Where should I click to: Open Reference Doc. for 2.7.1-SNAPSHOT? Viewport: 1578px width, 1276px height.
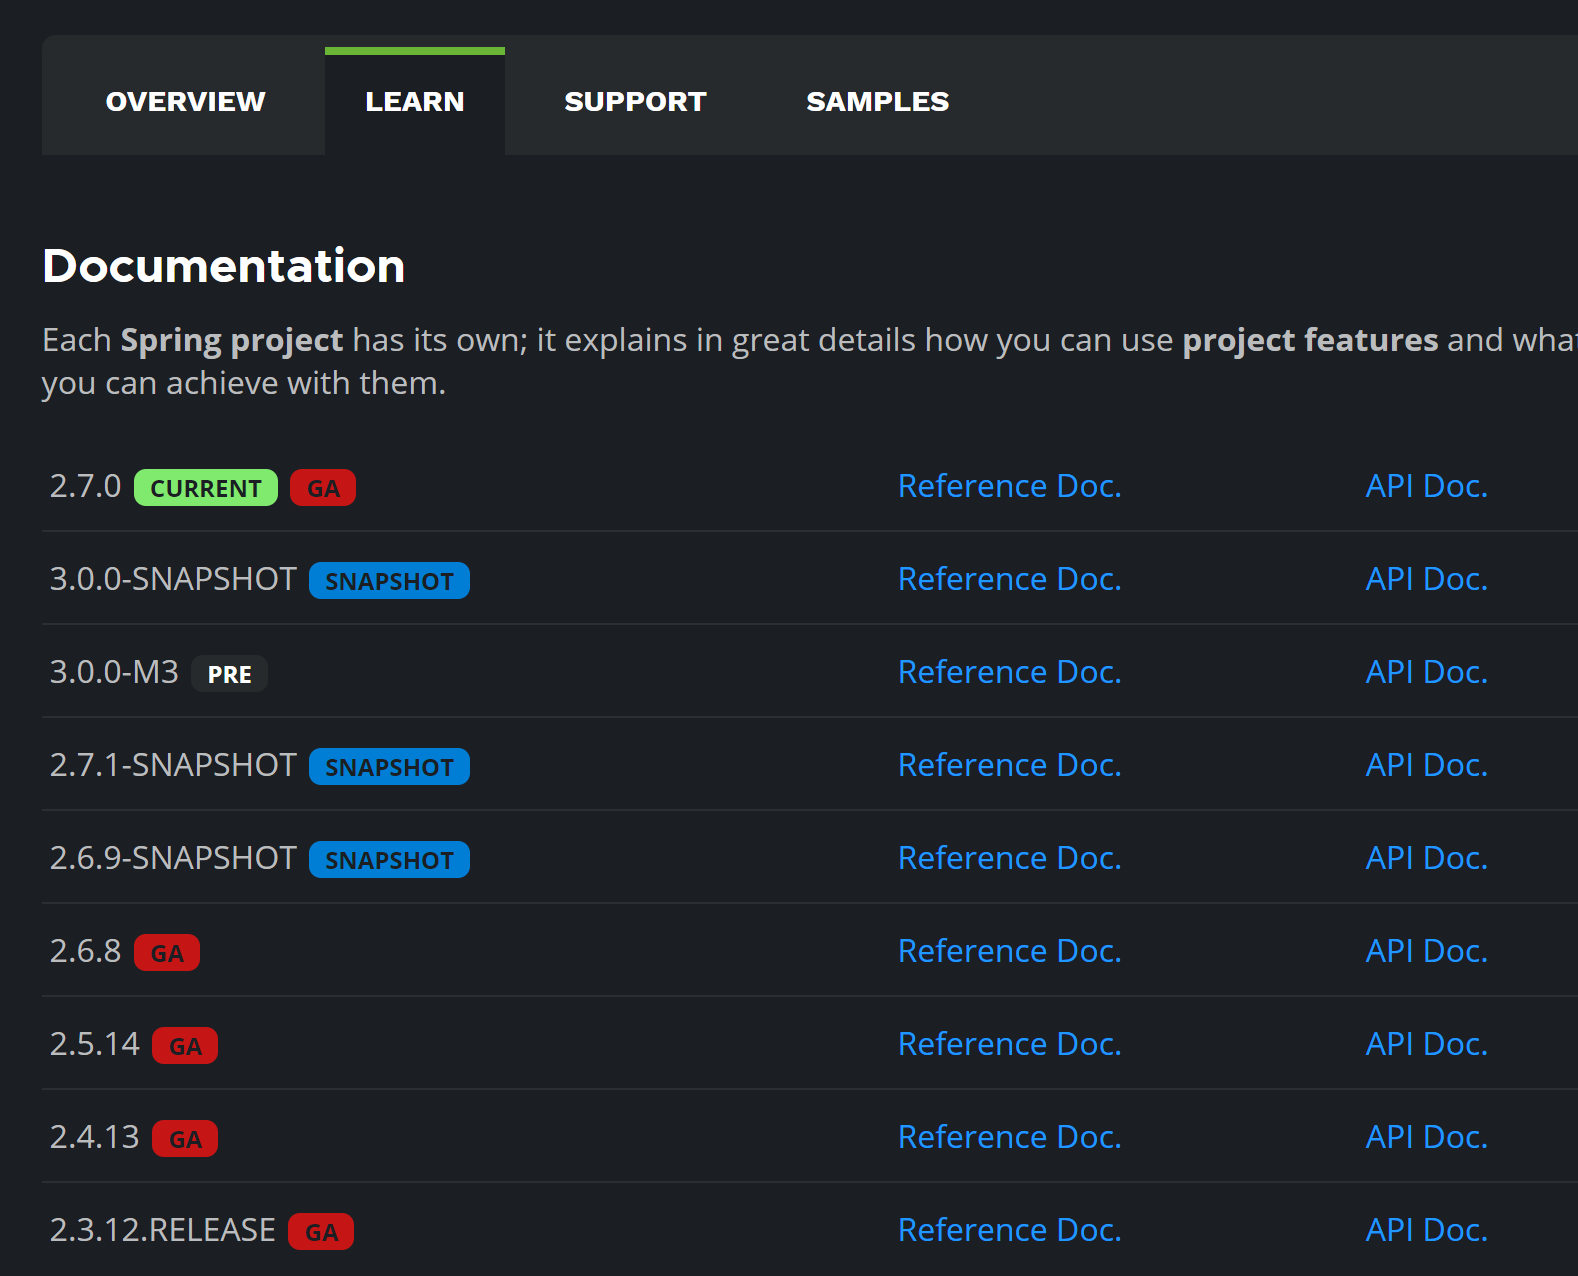1009,765
